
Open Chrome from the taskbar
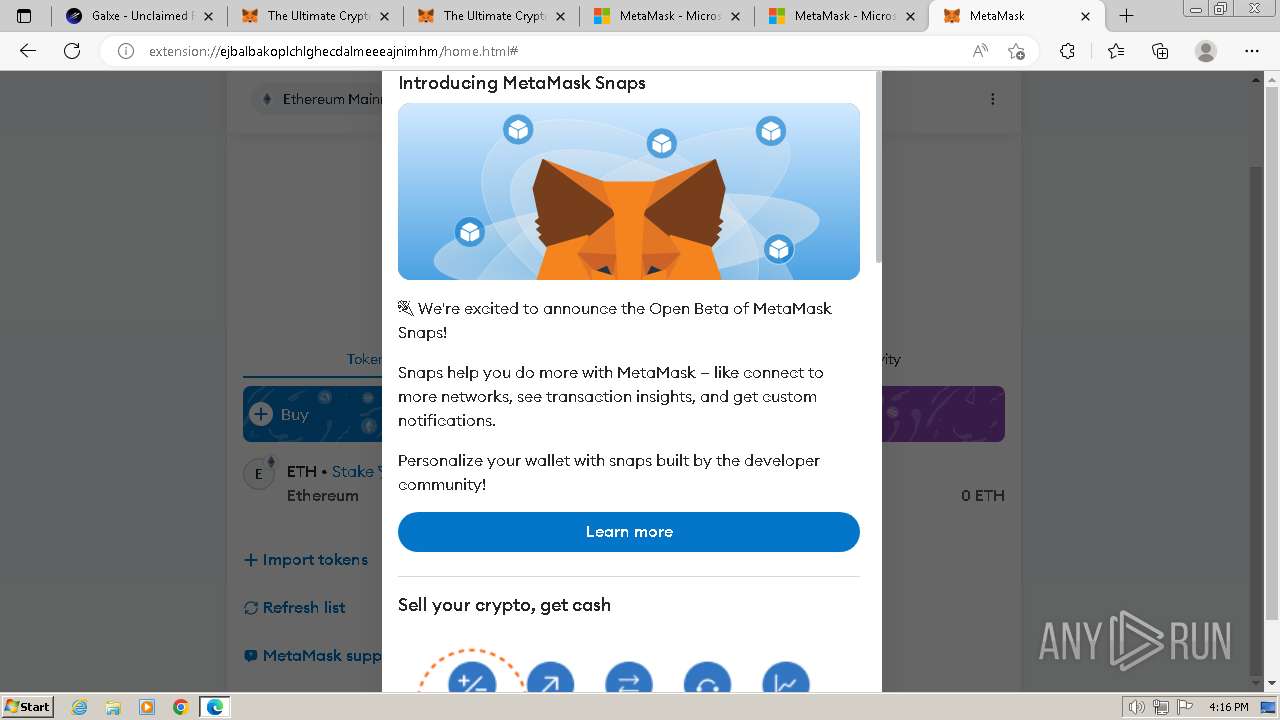click(180, 707)
